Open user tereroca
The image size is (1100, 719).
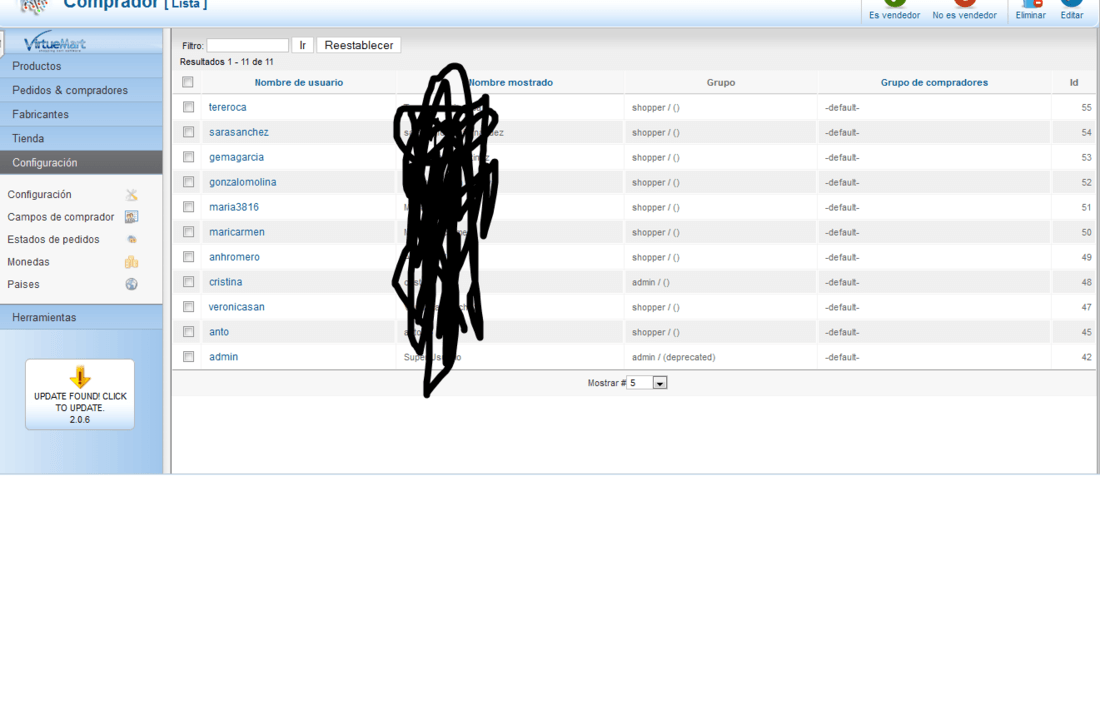[x=227, y=107]
